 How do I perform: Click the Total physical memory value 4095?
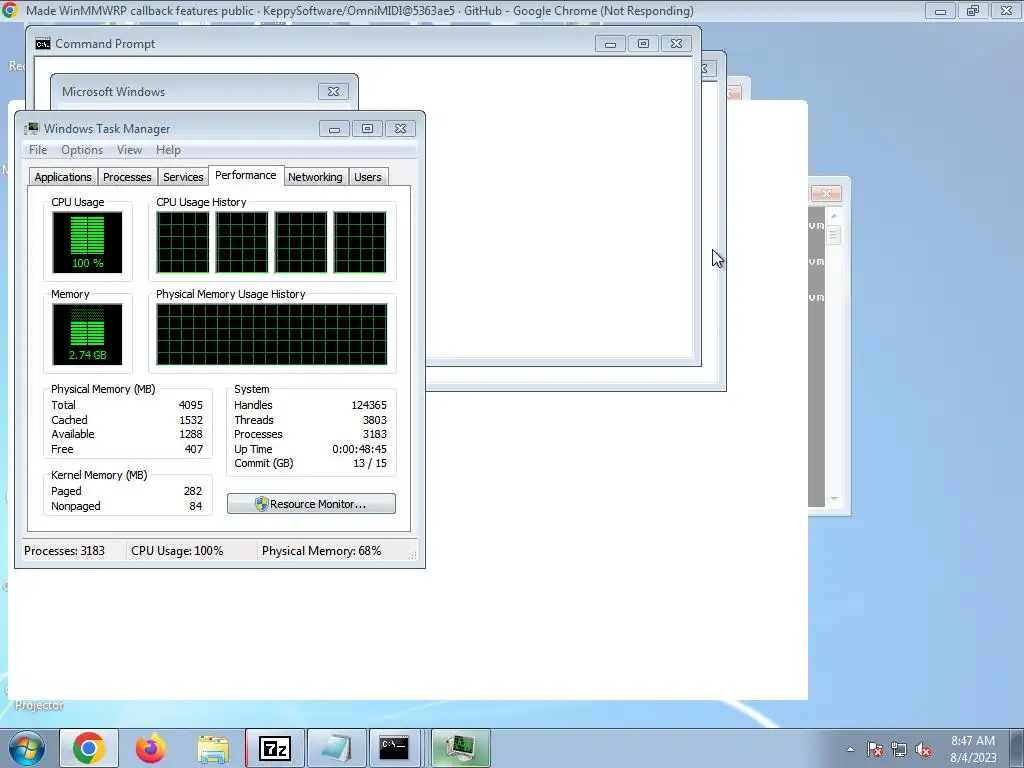point(191,405)
